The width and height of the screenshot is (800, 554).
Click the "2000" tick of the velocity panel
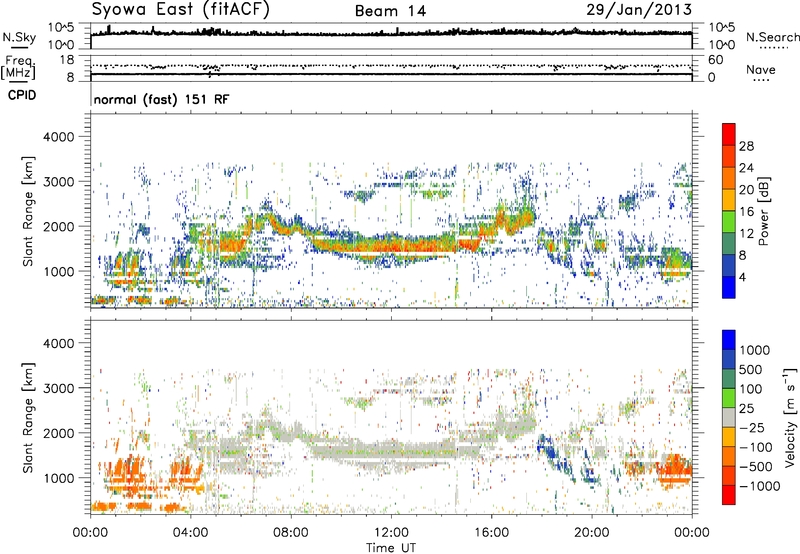coord(59,433)
